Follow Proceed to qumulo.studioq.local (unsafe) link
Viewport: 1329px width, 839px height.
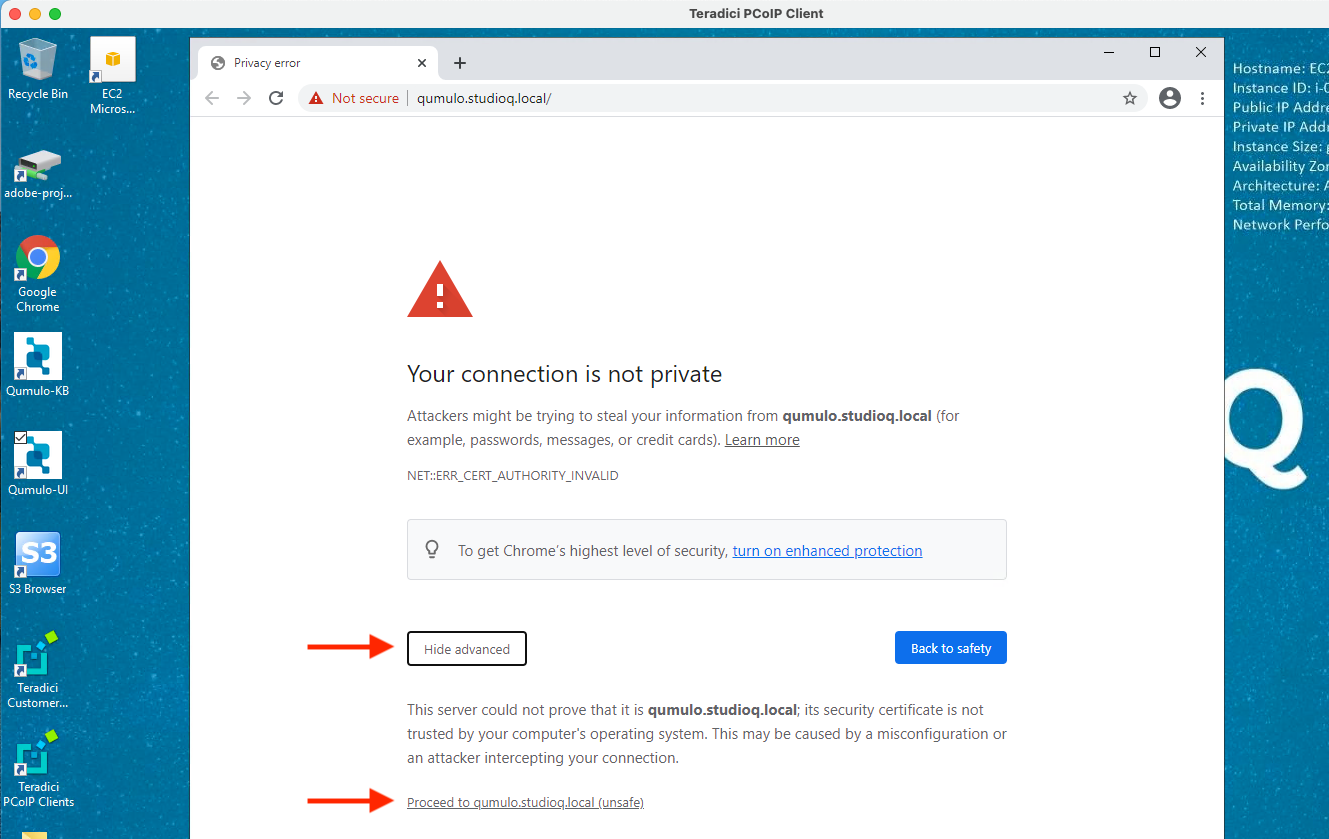[525, 802]
